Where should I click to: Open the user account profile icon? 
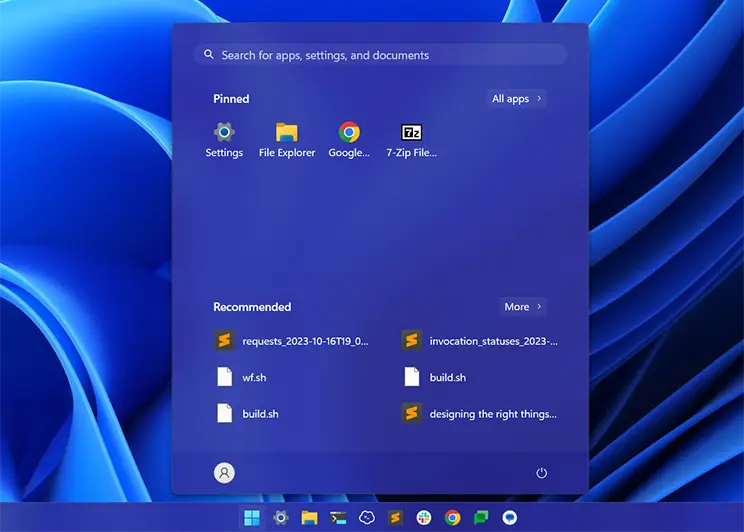[x=224, y=473]
